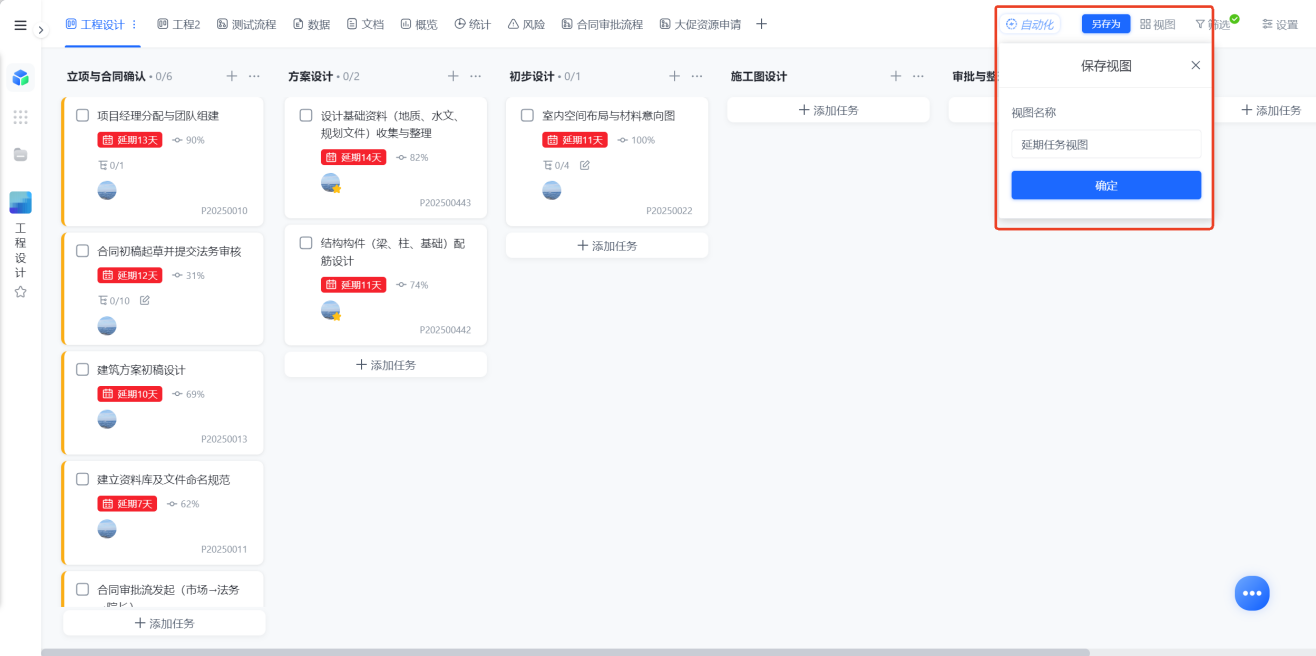Check the 建立资料库及文件命名规范 task checkbox
Viewport: 1316px width, 656px height.
(83, 479)
